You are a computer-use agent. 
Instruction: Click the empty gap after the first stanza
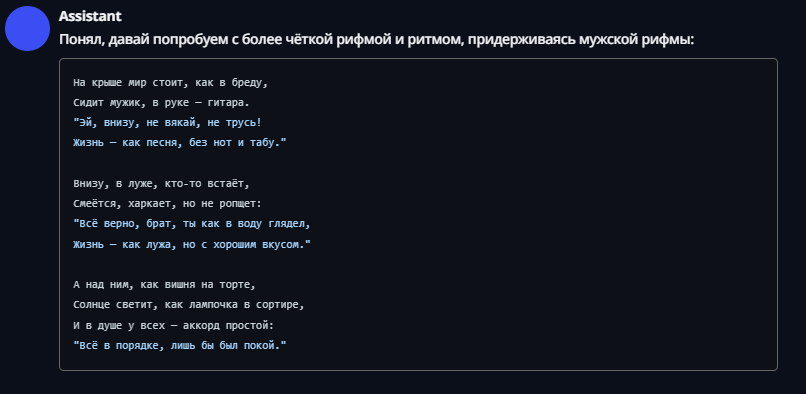418,163
